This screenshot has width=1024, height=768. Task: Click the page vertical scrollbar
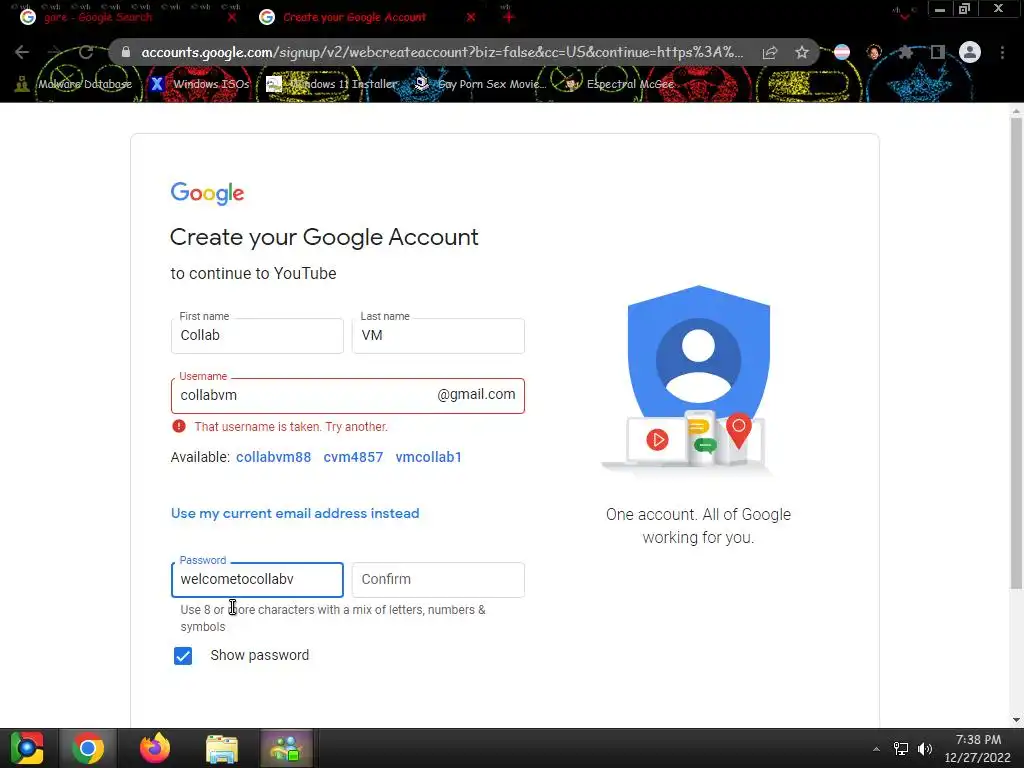click(x=1016, y=353)
